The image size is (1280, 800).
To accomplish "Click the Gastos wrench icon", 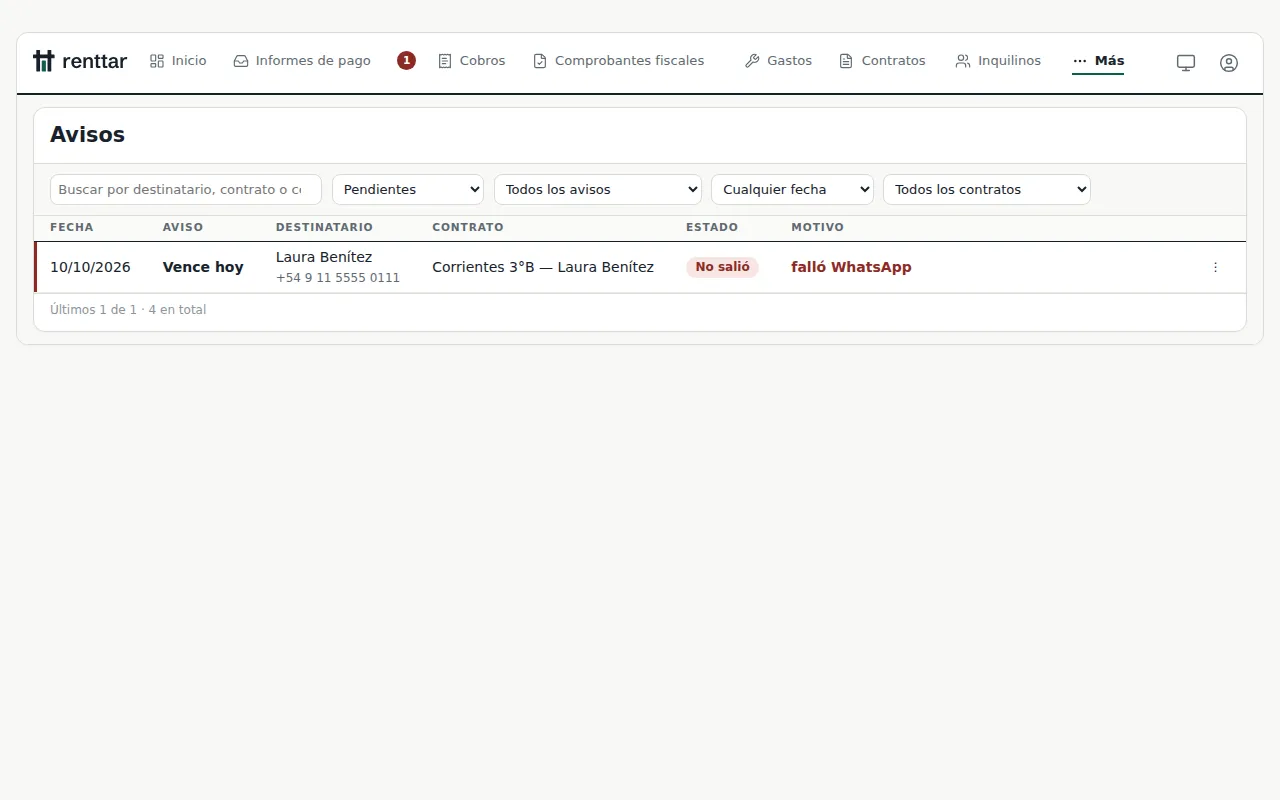I will [752, 61].
